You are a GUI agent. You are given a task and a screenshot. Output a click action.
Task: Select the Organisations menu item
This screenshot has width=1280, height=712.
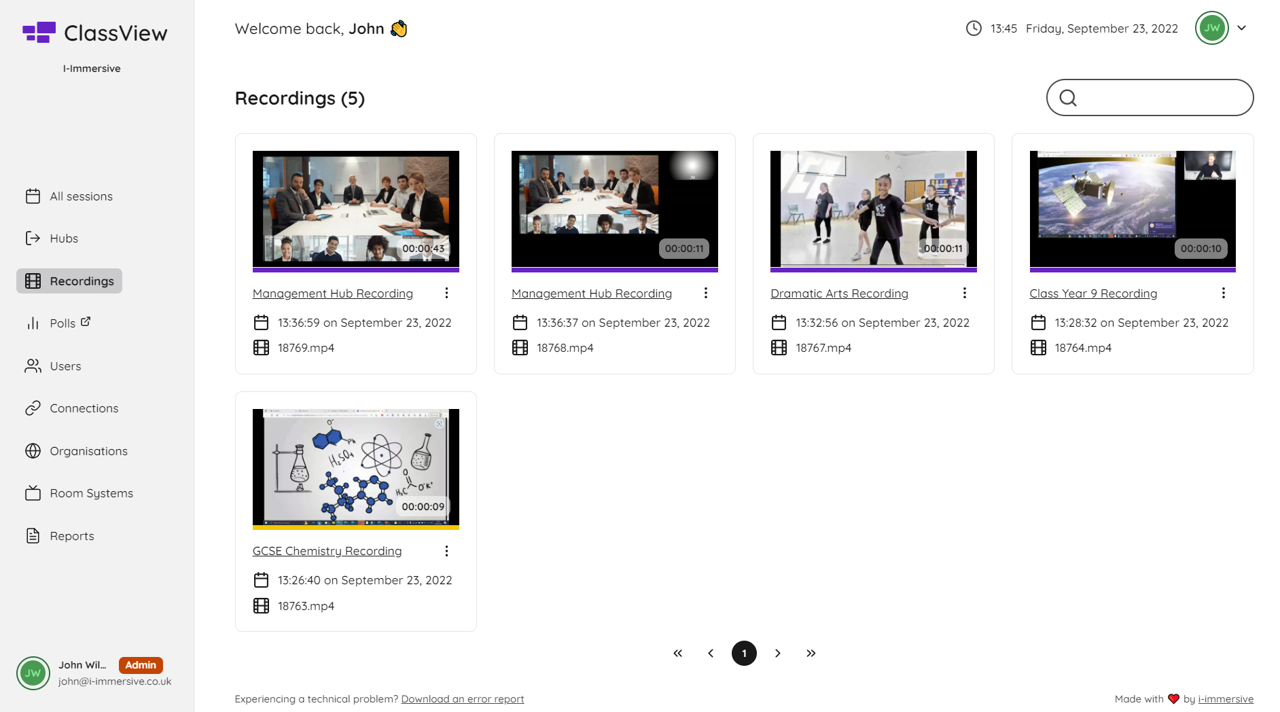click(x=88, y=451)
